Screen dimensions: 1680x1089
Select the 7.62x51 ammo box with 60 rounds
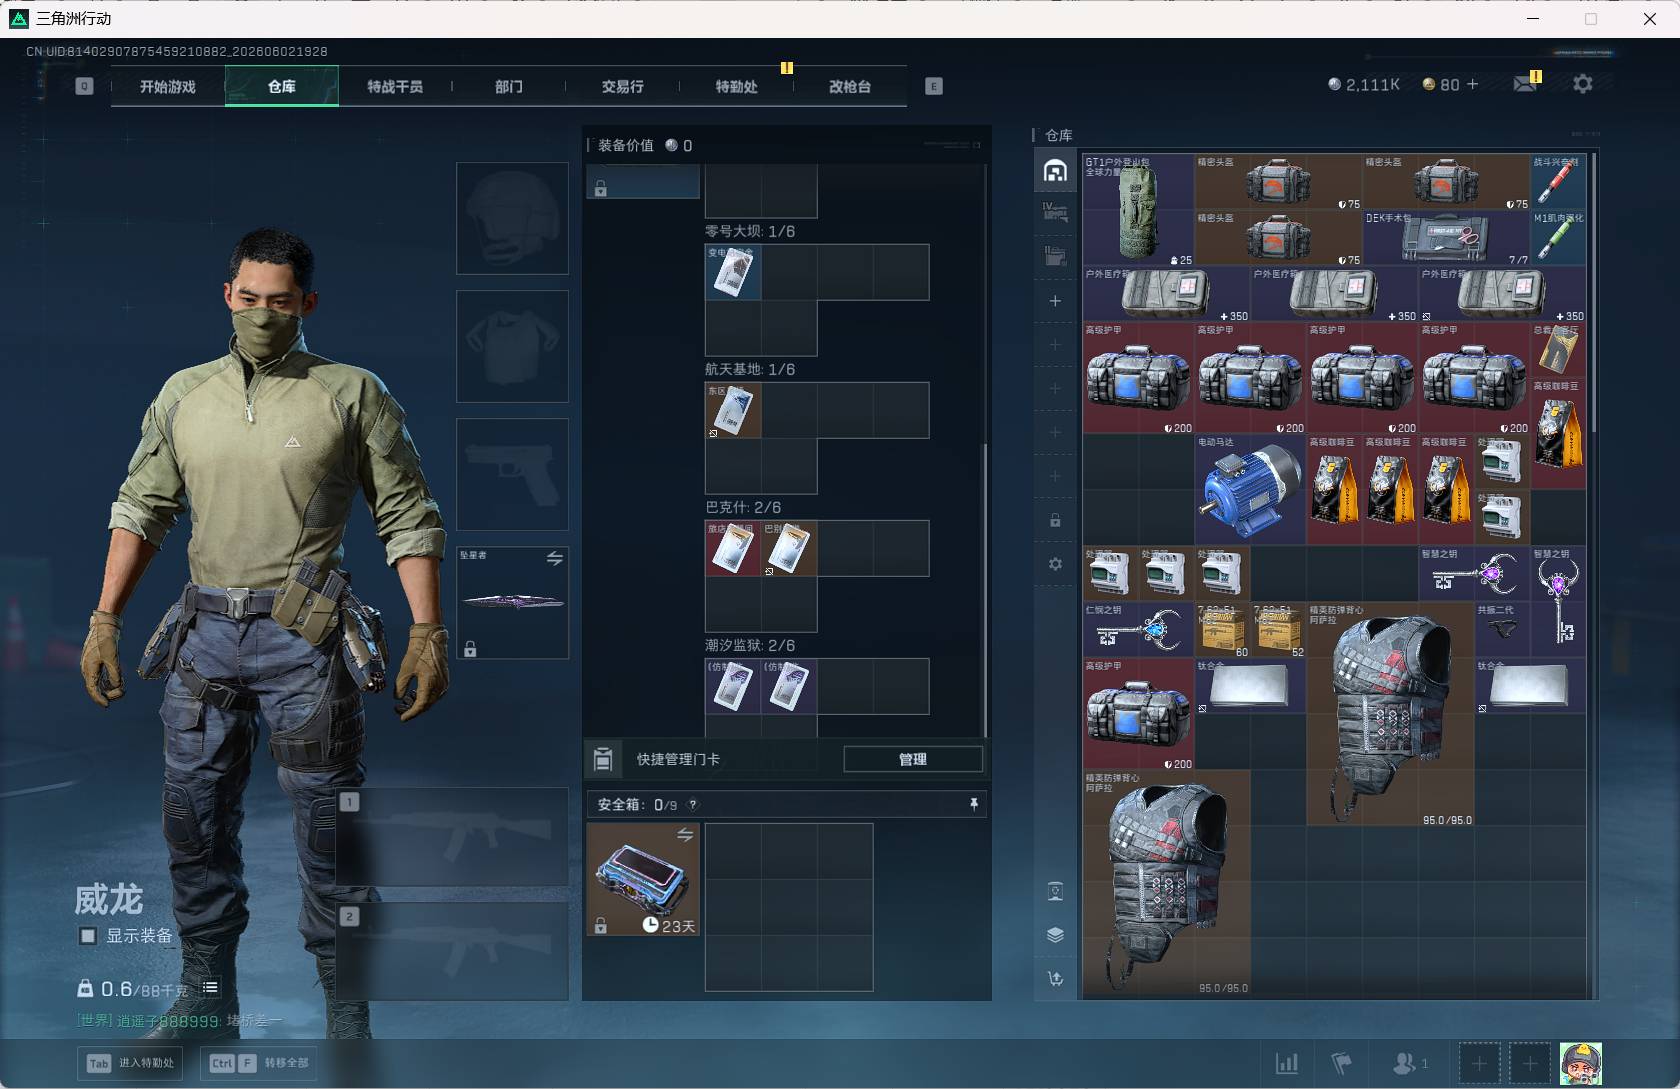pyautogui.click(x=1222, y=630)
